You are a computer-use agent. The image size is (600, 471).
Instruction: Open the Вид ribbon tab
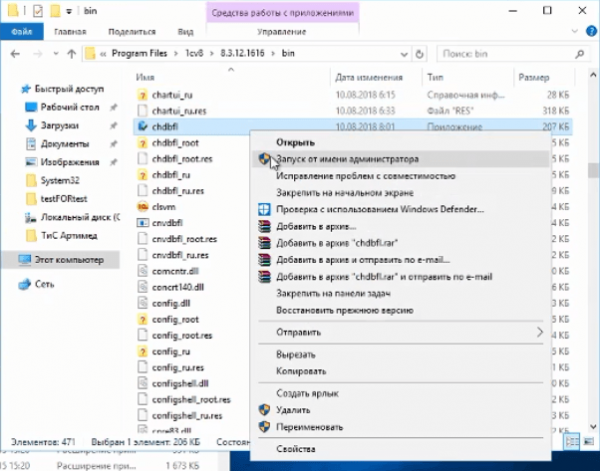coord(186,32)
